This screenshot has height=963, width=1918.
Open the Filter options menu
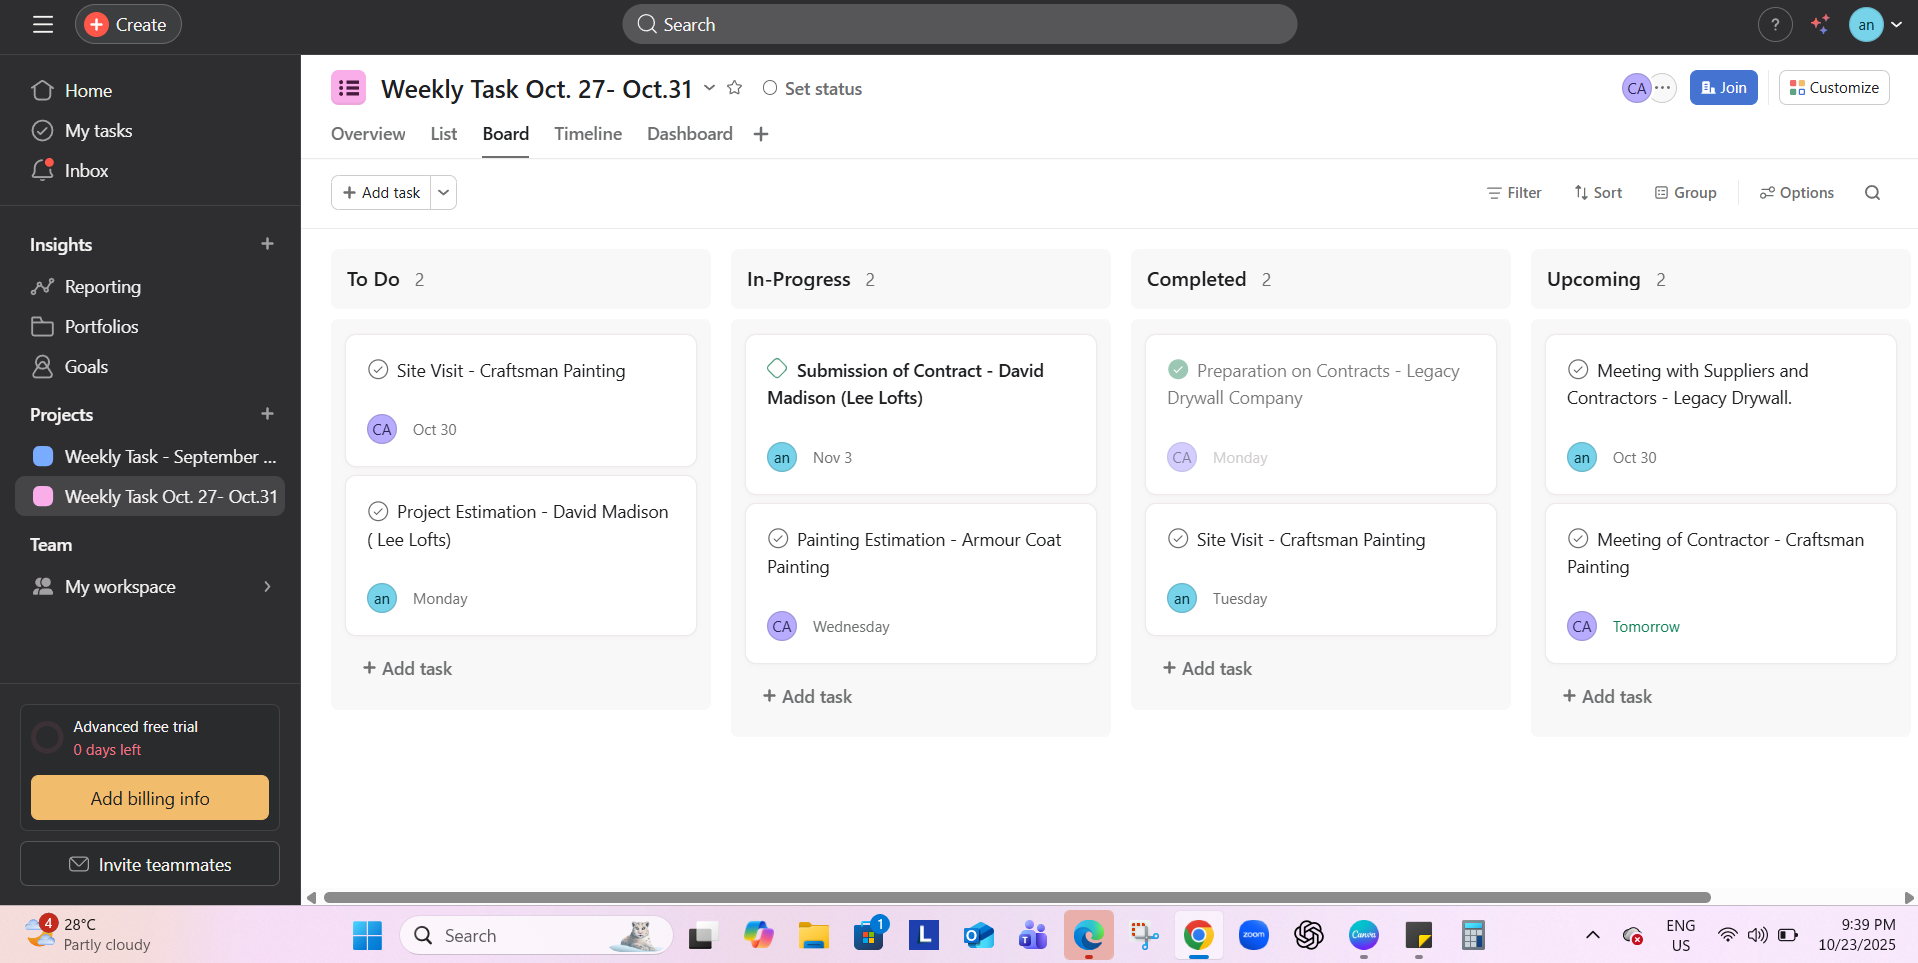point(1514,193)
